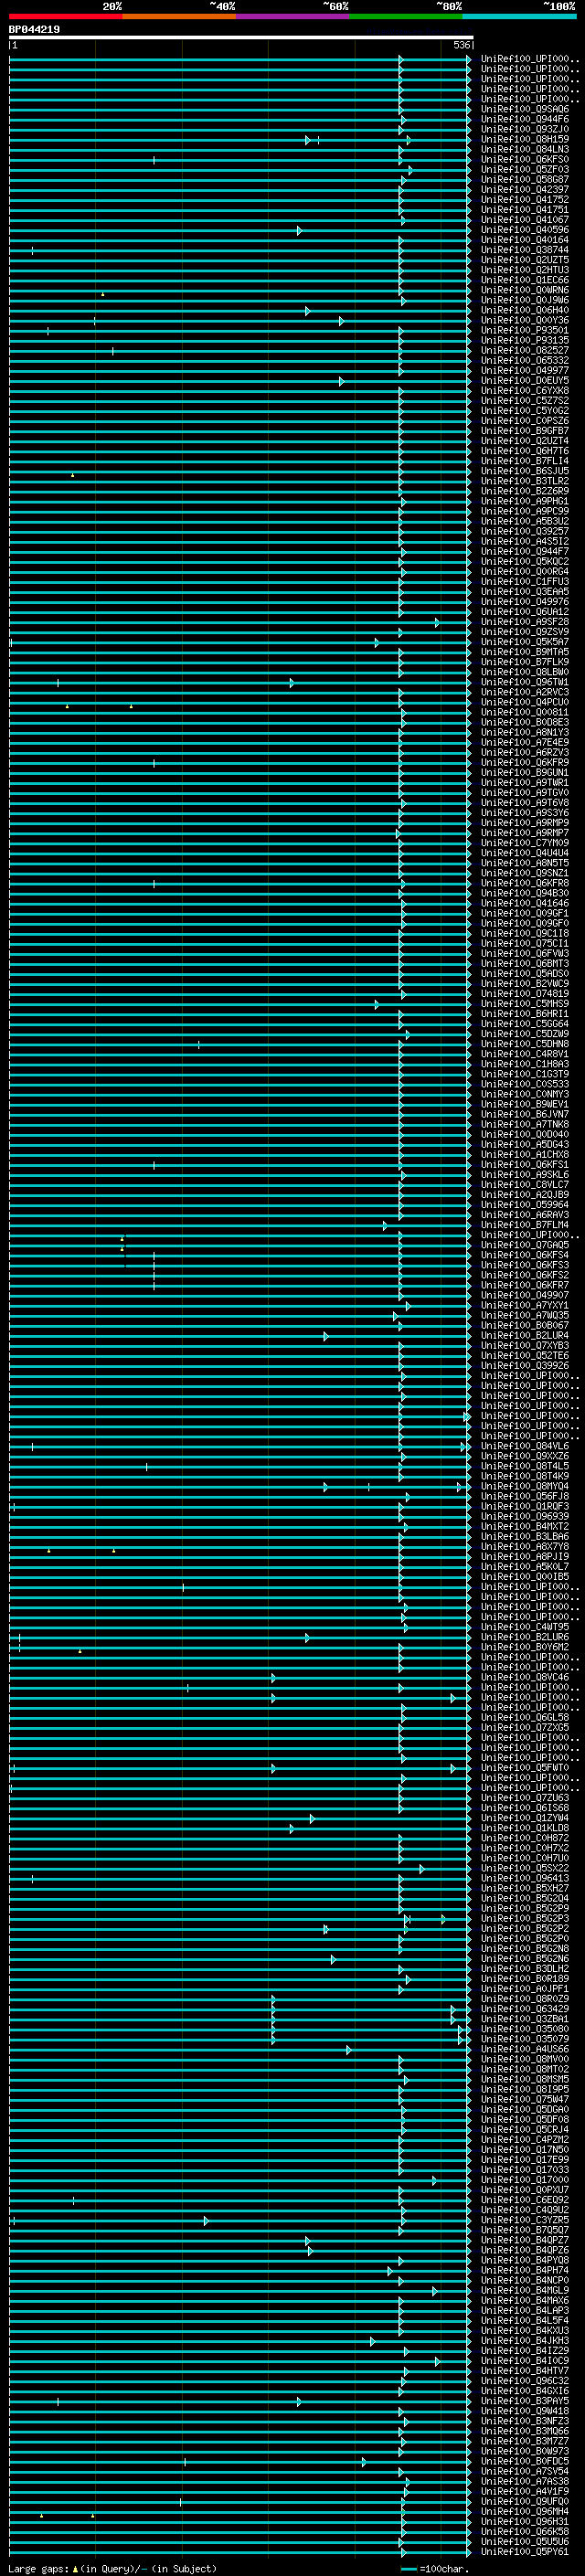
Task: Click hit name UniRef100_A6RAV3
Action: [525, 1214]
